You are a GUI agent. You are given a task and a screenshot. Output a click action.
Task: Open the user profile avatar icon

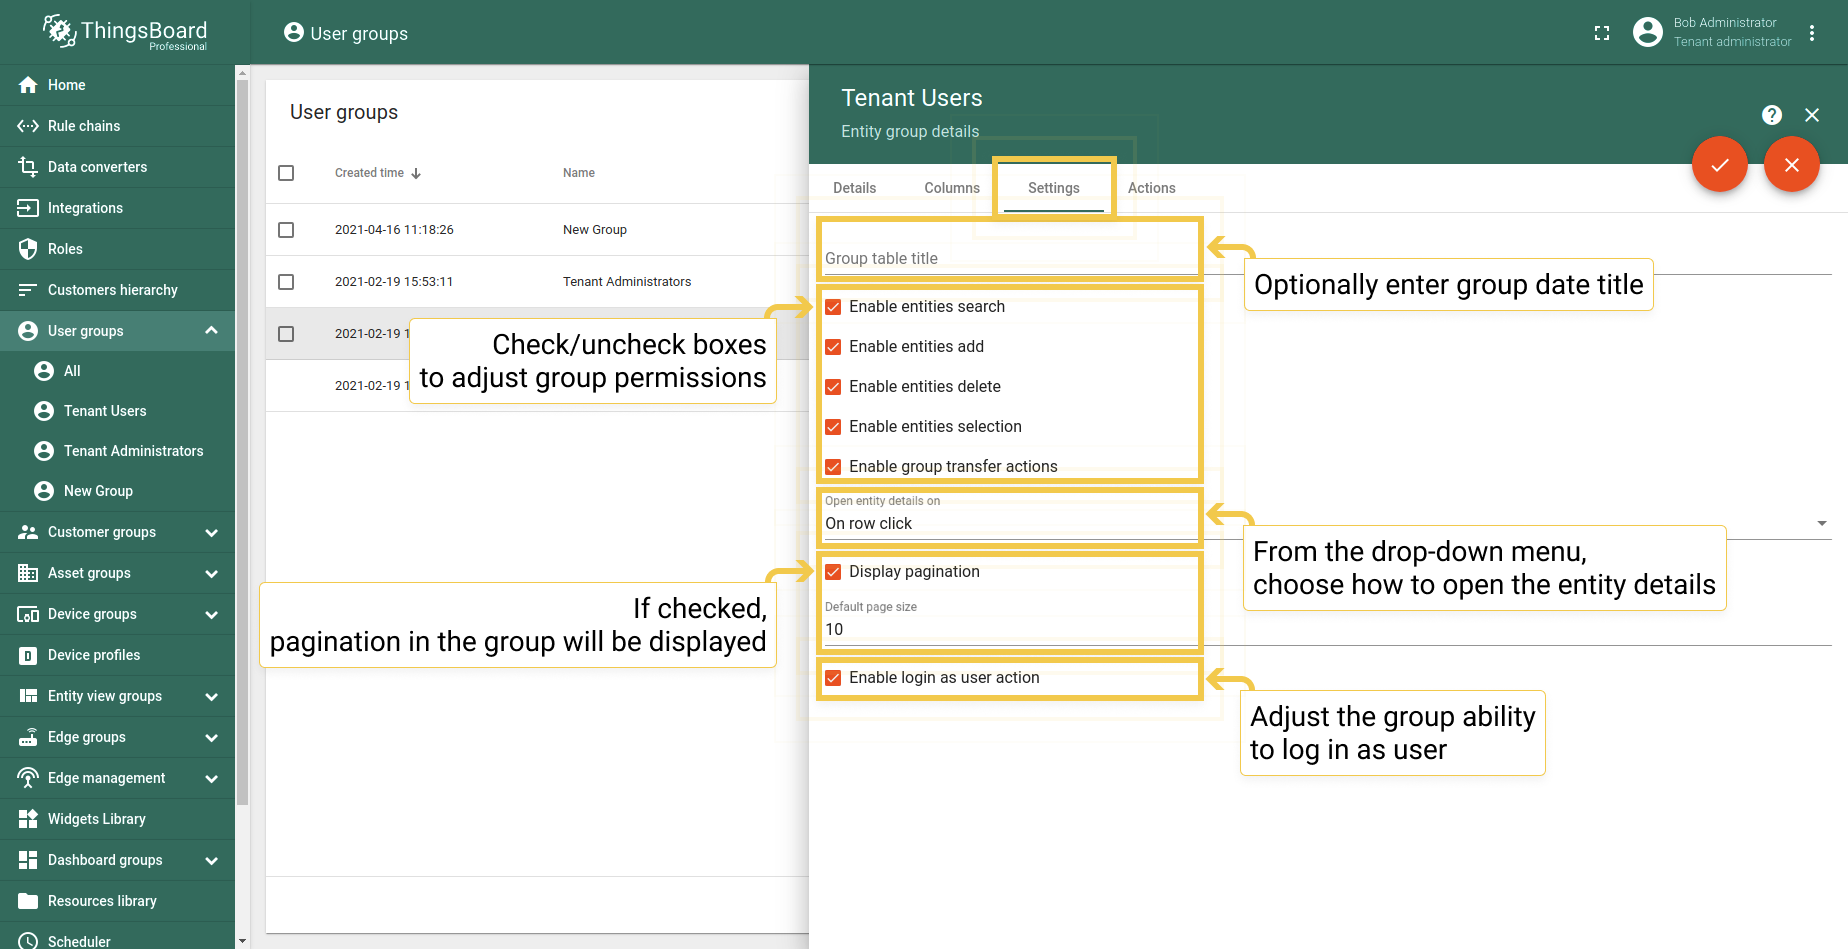[x=1648, y=32]
